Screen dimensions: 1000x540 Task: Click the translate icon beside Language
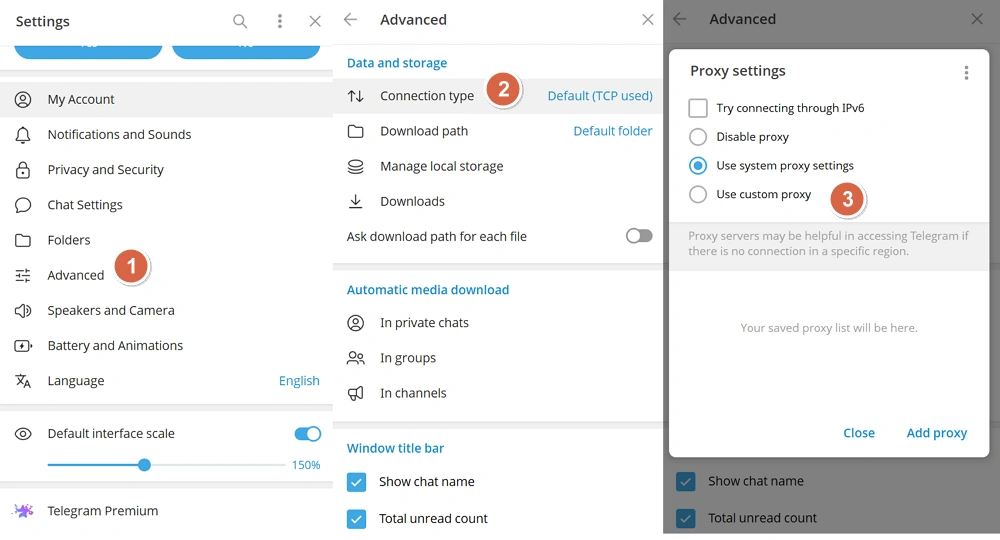coord(23,381)
